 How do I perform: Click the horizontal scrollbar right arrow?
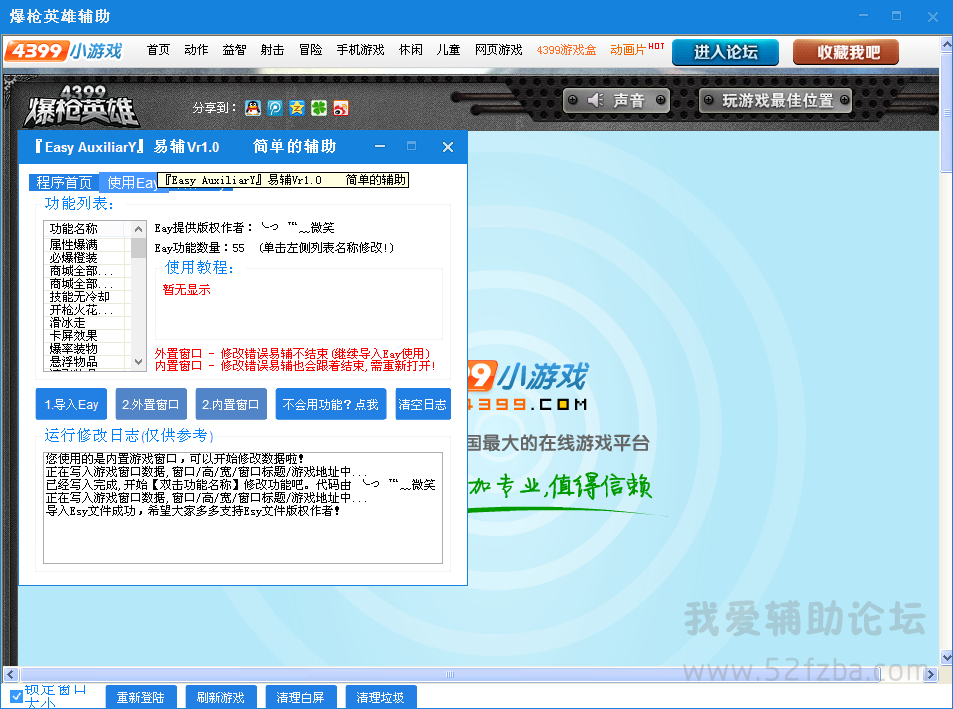pyautogui.click(x=930, y=674)
